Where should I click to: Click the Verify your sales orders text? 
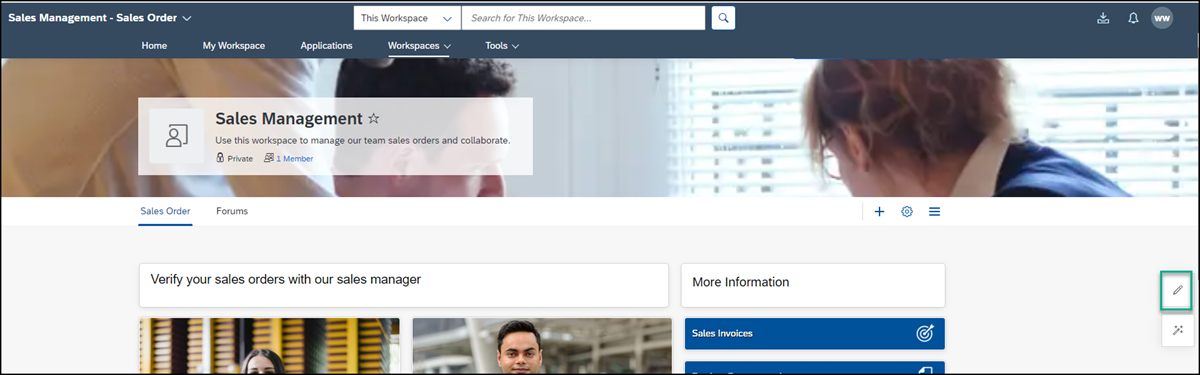tap(285, 280)
